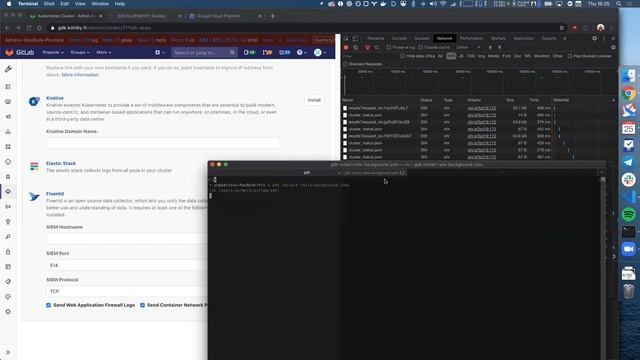Check the Has blocked cookies checkbox
Screen dimensions: 640x360
(570, 56)
